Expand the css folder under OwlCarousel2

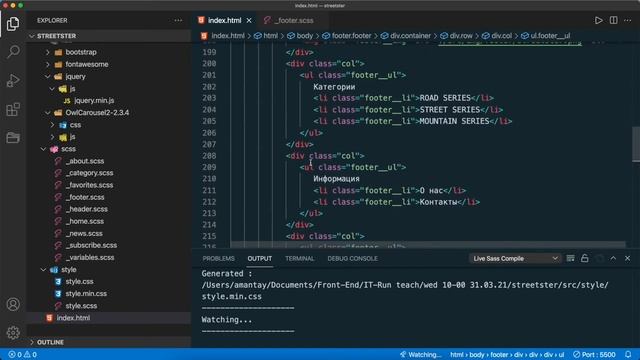click(75, 125)
